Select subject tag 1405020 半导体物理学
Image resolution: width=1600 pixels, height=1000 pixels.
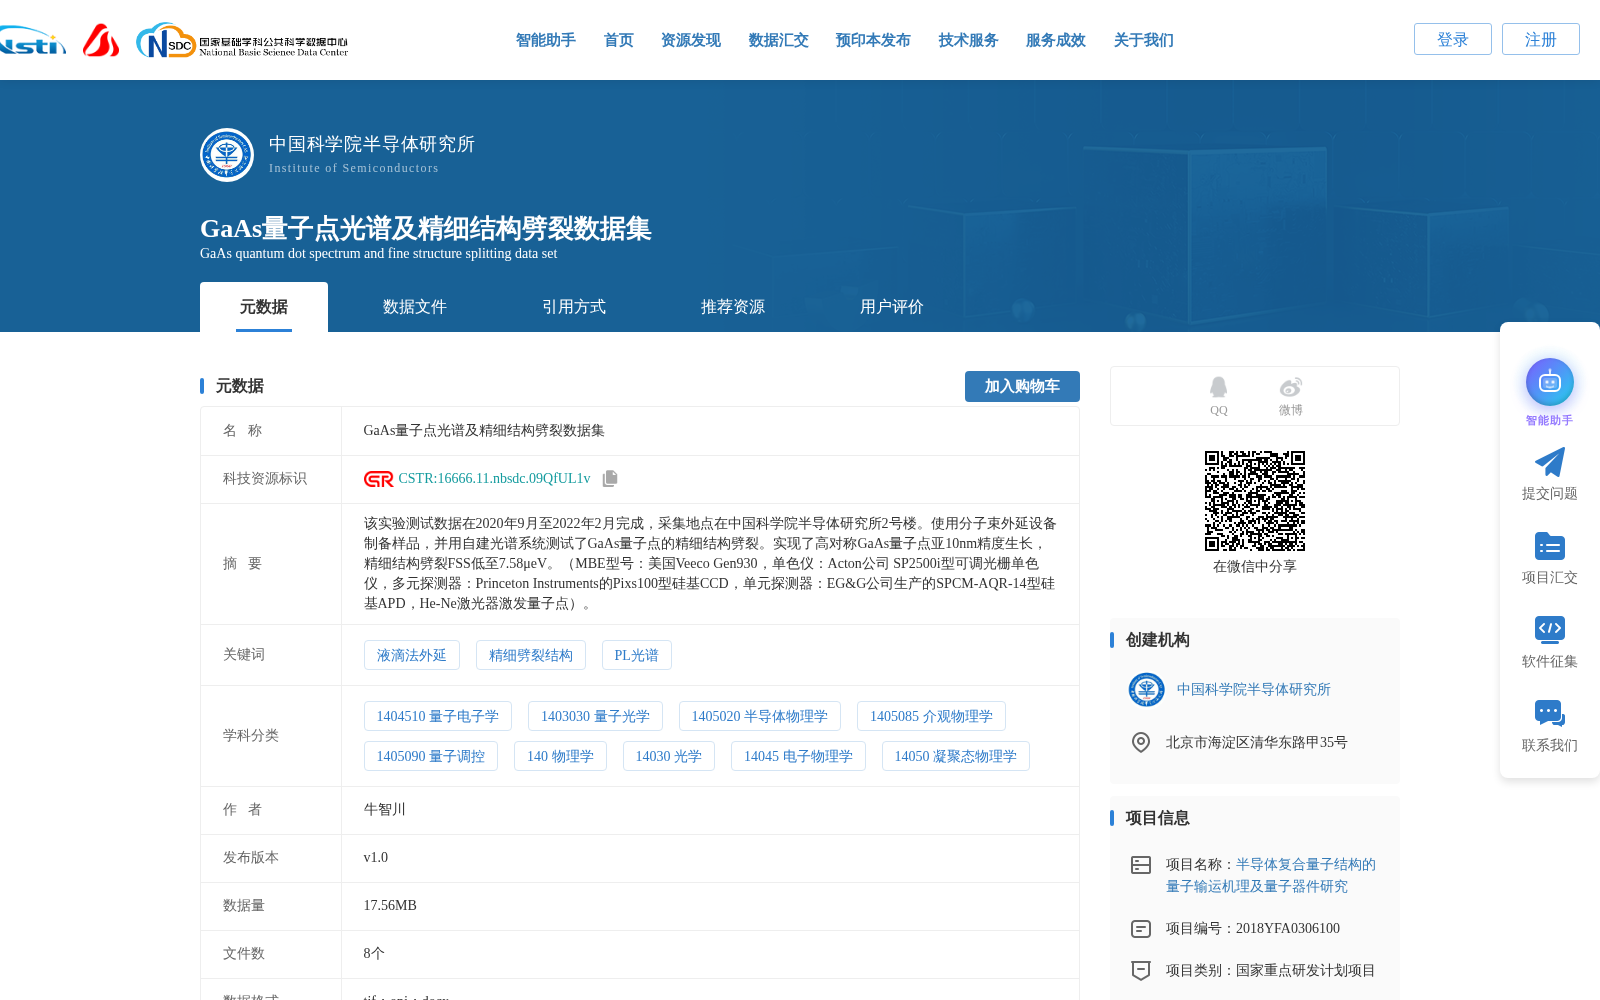click(760, 716)
